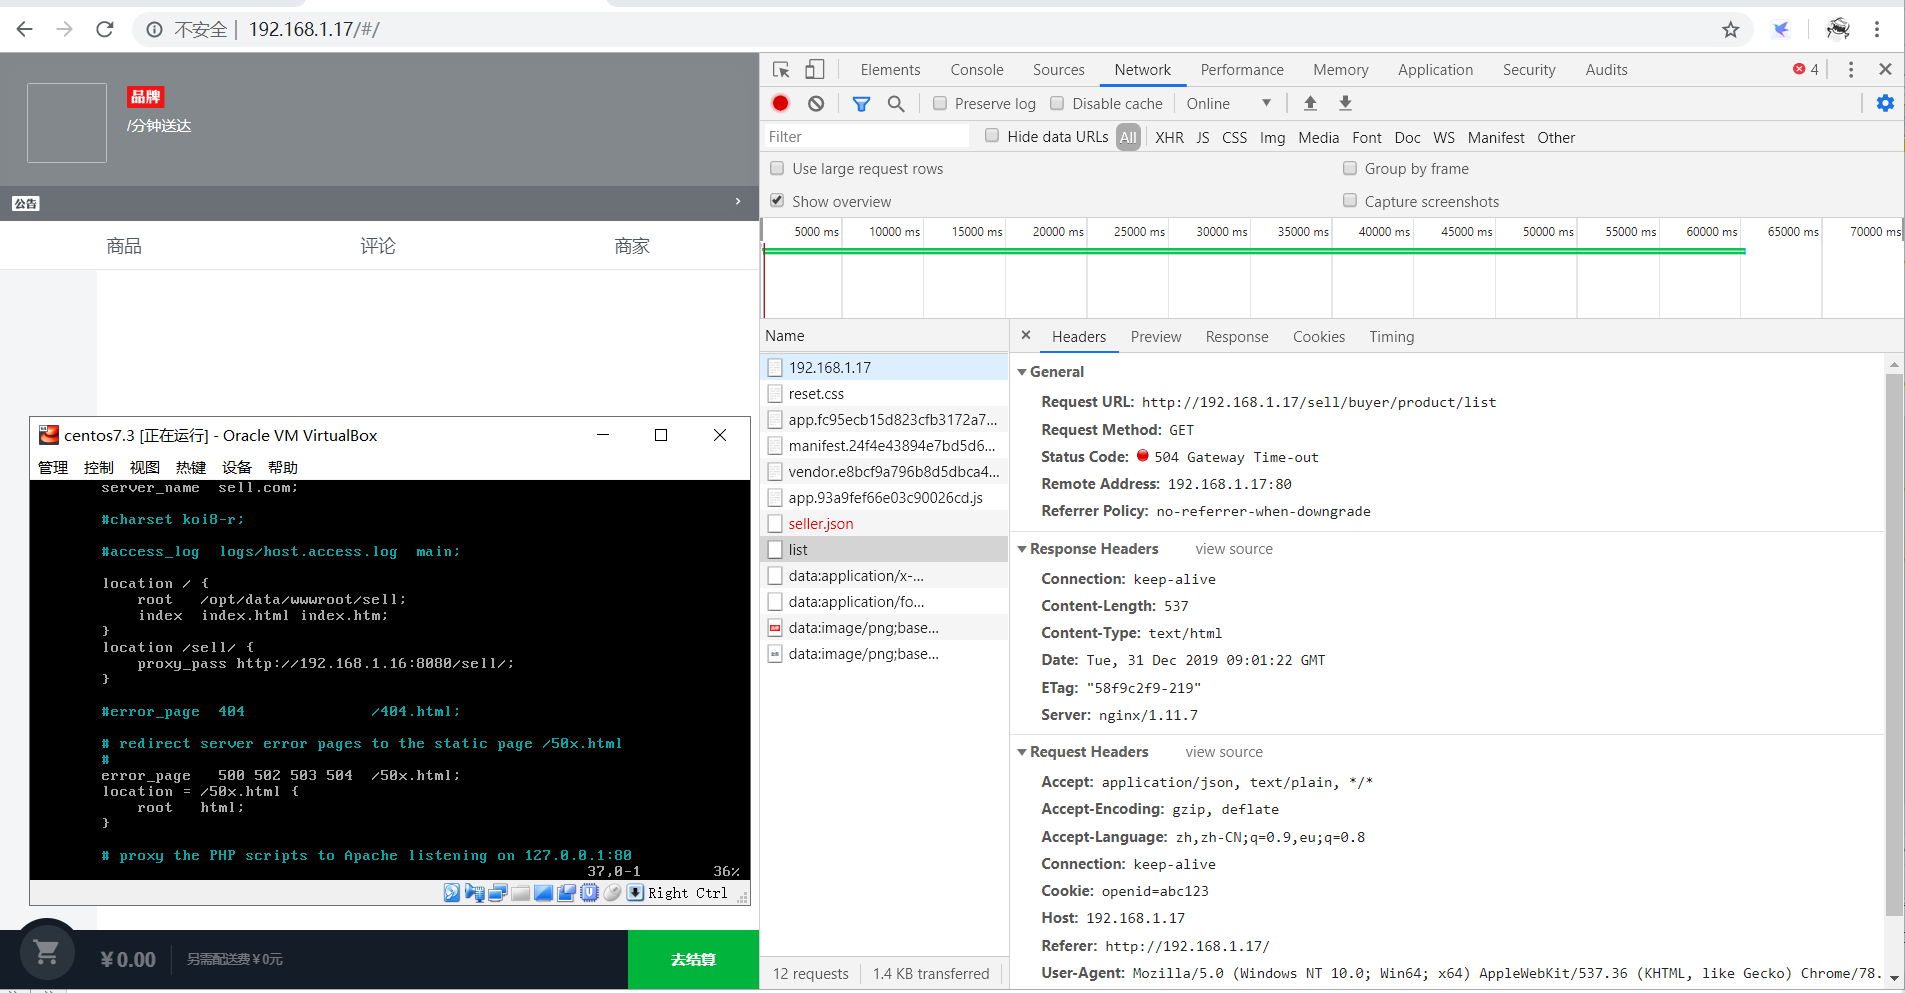Open the Preview detail tab

coord(1156,337)
